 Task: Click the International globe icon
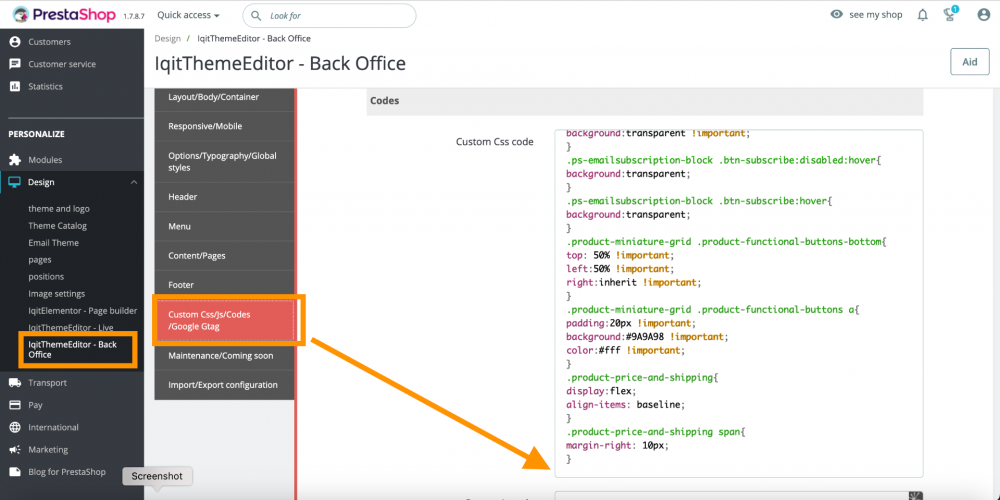15,427
